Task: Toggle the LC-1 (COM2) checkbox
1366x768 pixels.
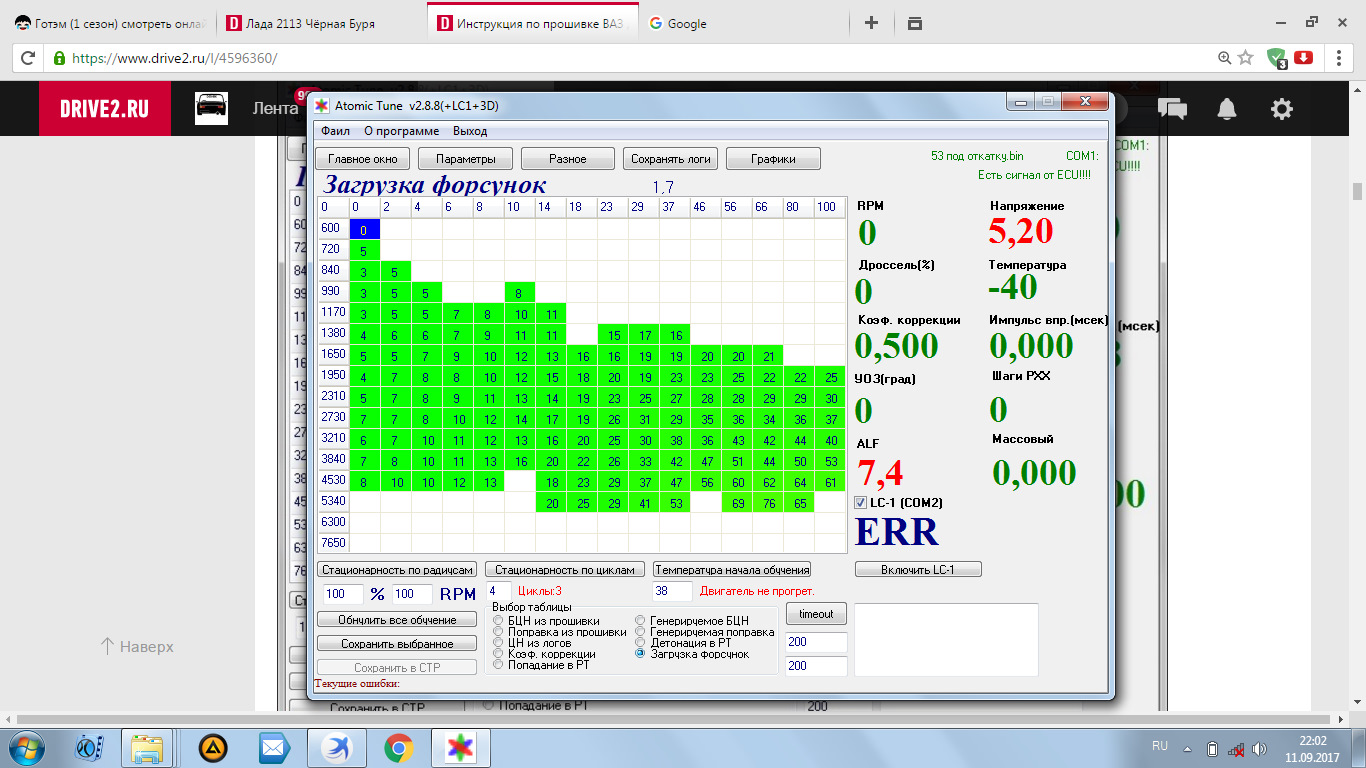Action: [861, 502]
